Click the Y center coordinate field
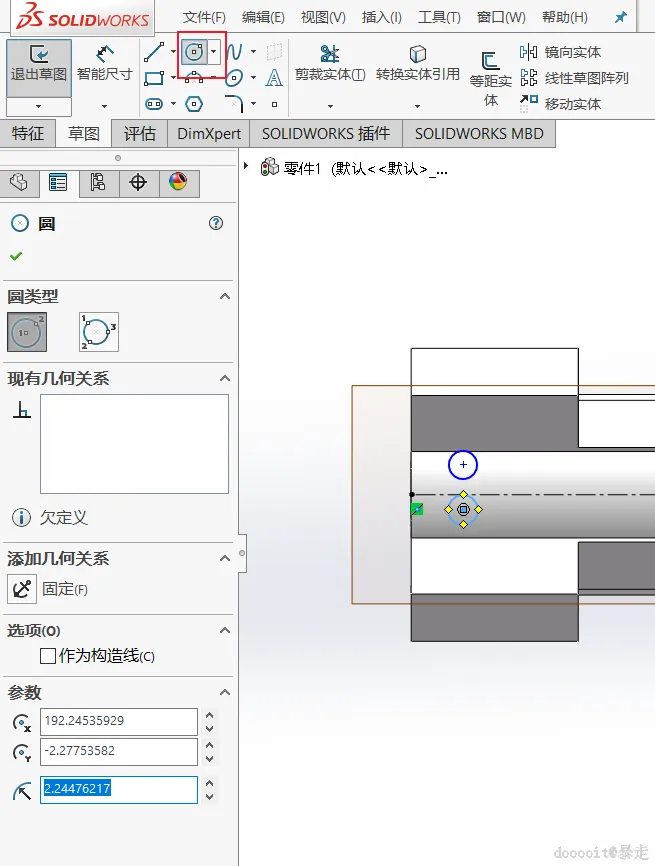This screenshot has width=655, height=866. pyautogui.click(x=119, y=752)
